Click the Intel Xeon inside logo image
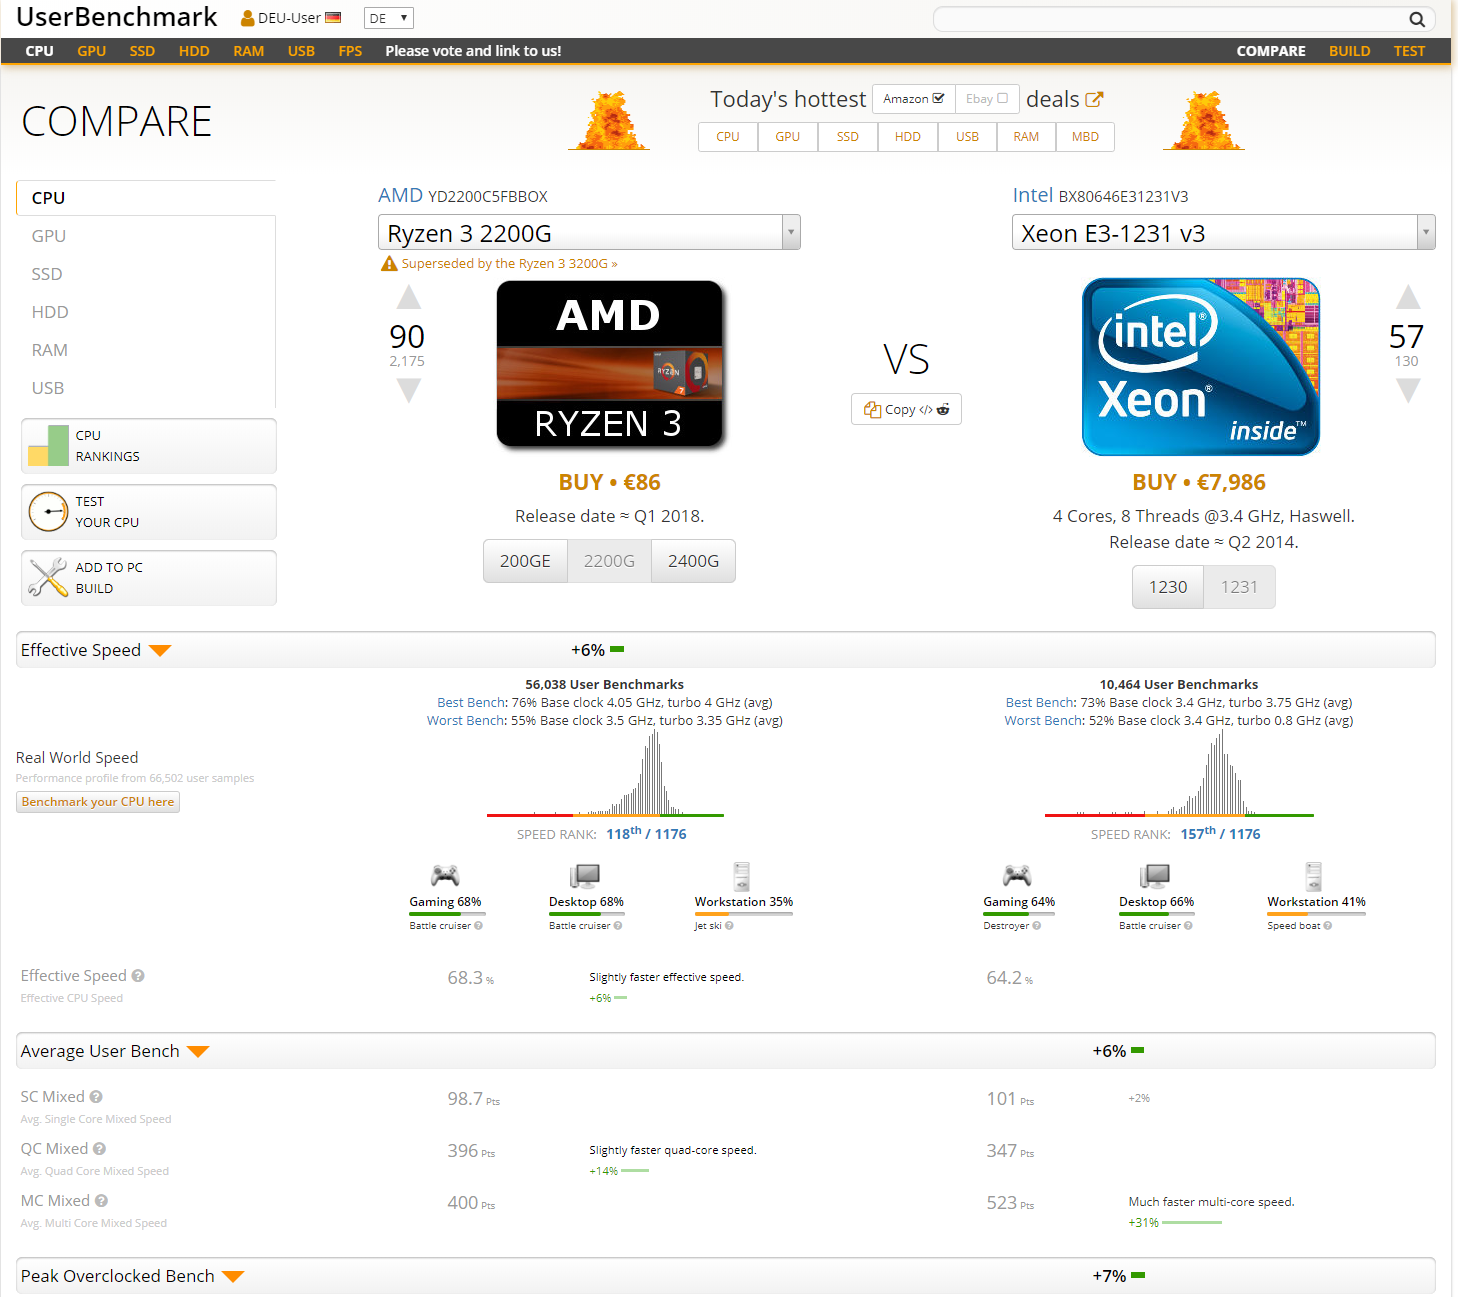The image size is (1458, 1297). (1201, 366)
